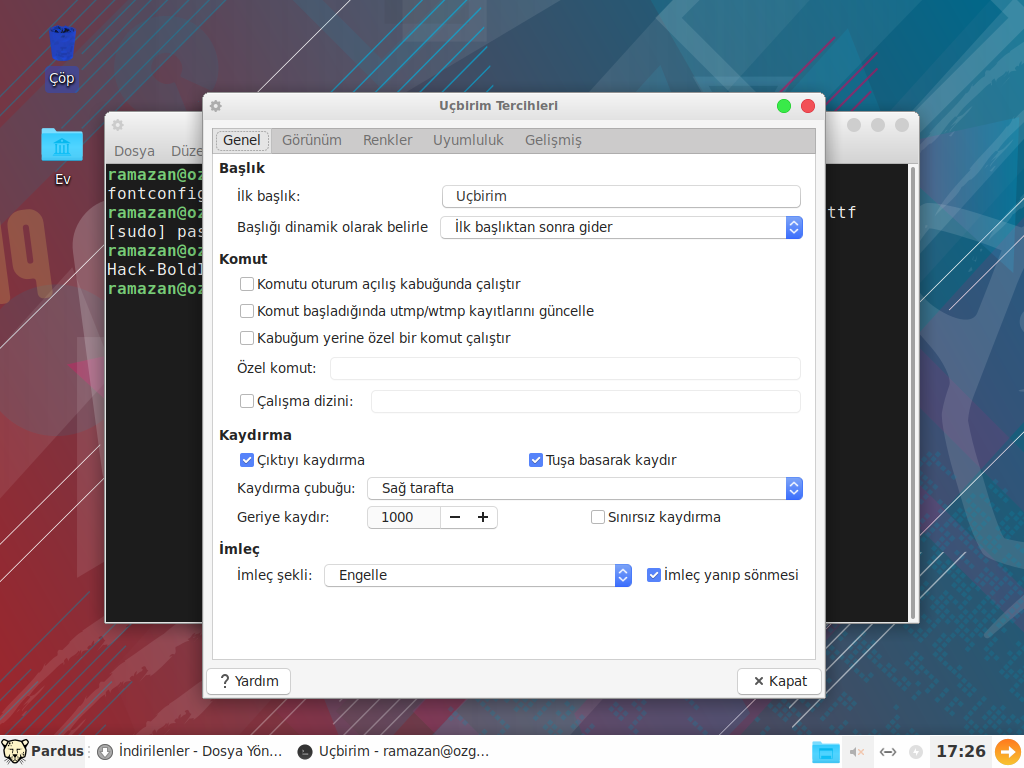Screen dimensions: 1024x768
Task: Open the 'Kaydırma çubuğu' position dropdown
Action: 584,488
